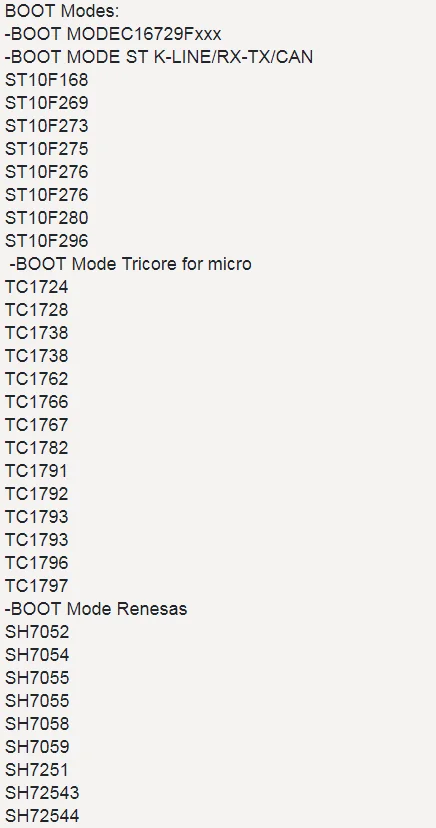Click the "-BOOT MODE ST K-LINE/RX-TX/CAN" line
Screen dimensions: 436x828
point(159,57)
